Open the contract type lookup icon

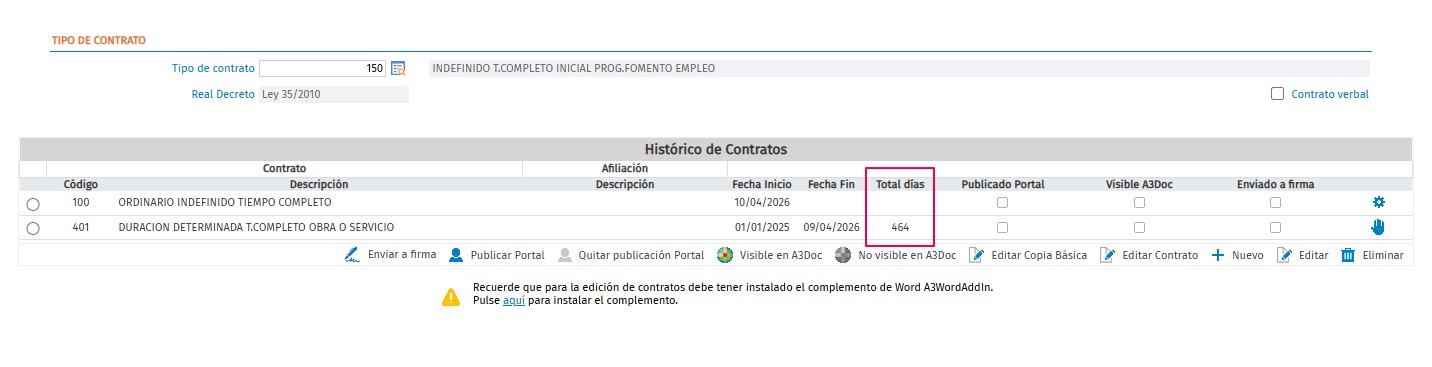(398, 69)
